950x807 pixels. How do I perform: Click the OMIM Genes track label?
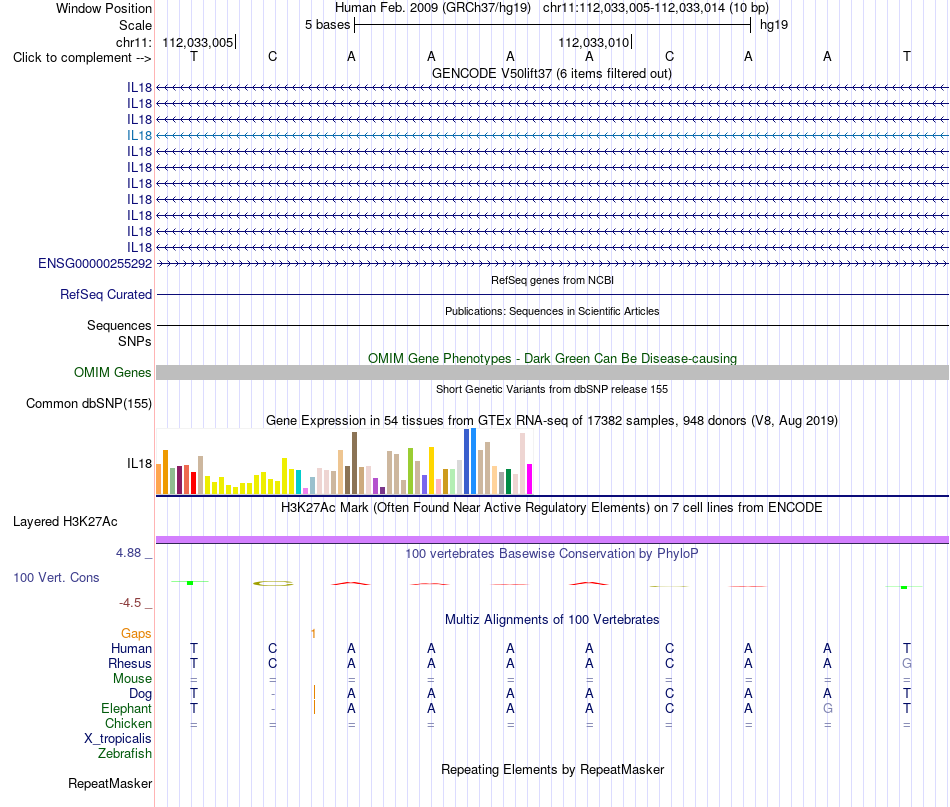(113, 373)
